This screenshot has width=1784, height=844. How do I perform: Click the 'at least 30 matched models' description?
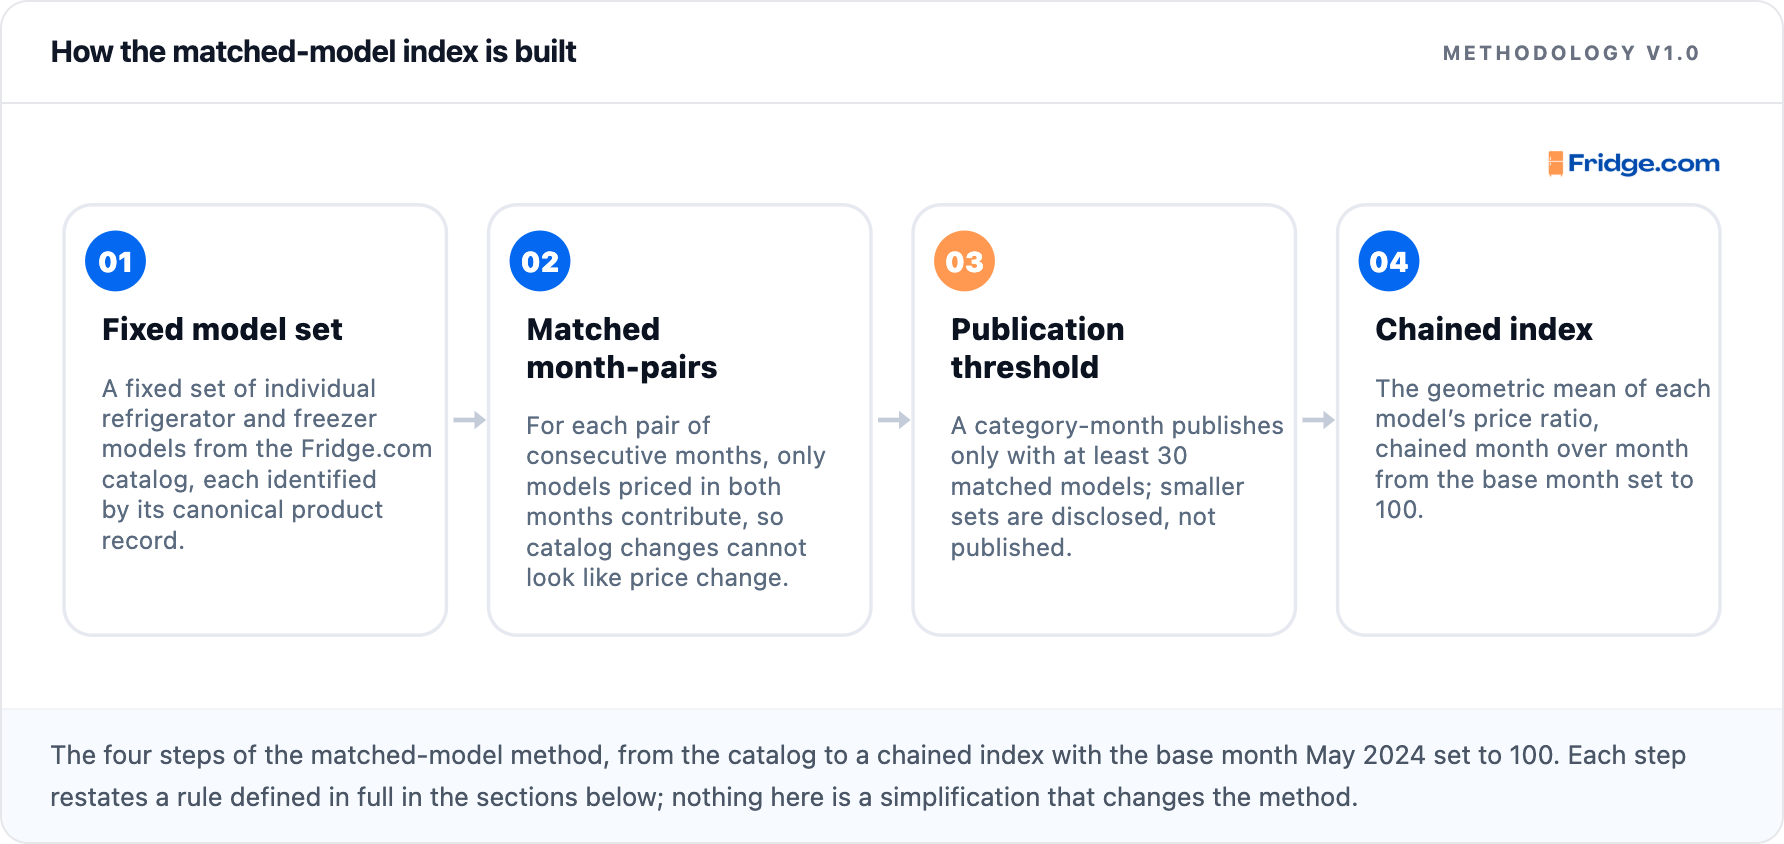[1117, 486]
